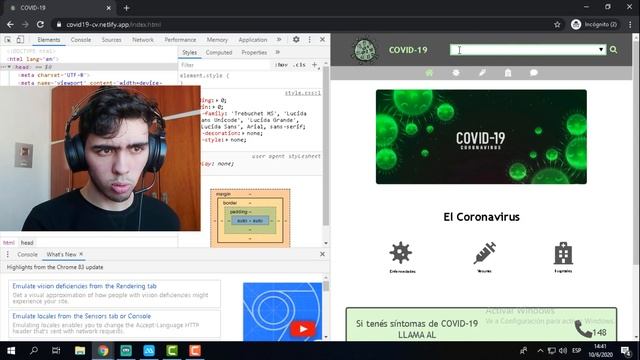Toggle the .cls classes button
Viewport: 640px width, 360px height.
(x=300, y=65)
